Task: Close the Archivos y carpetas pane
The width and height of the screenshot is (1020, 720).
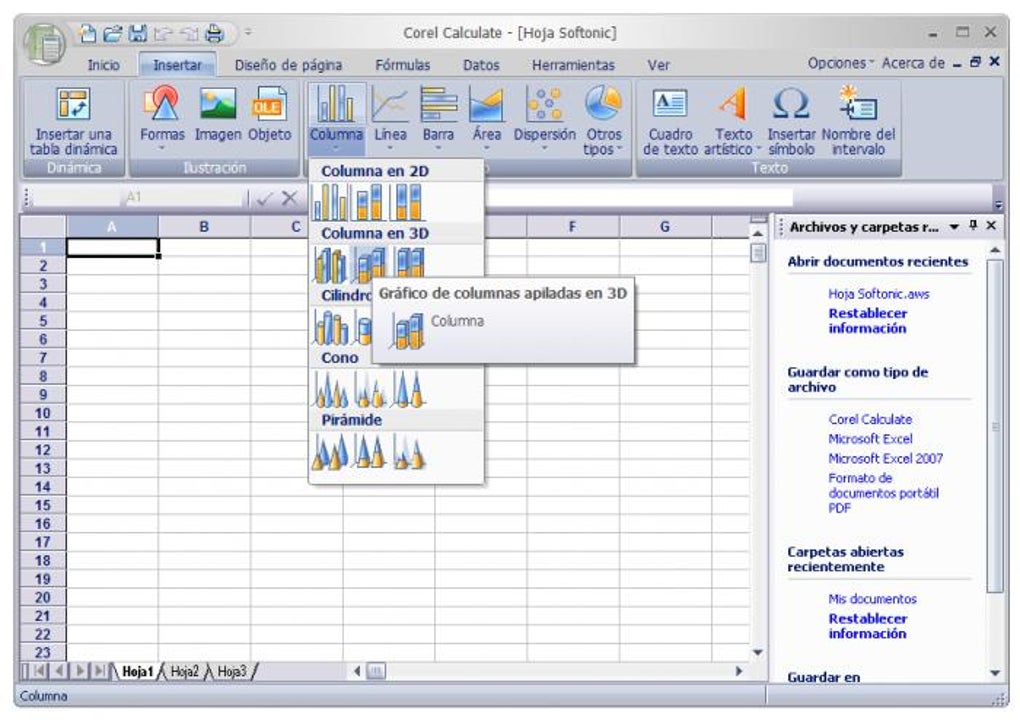Action: click(x=991, y=225)
